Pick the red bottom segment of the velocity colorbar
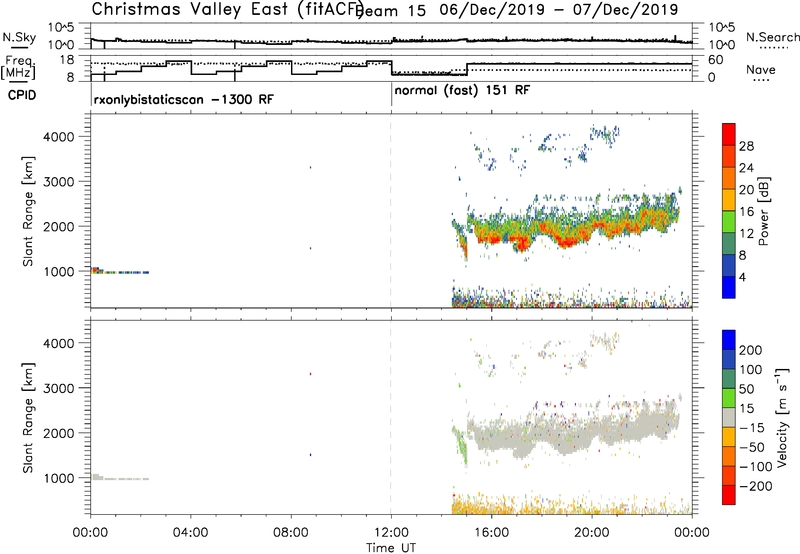This screenshot has height=554, width=800. point(729,495)
